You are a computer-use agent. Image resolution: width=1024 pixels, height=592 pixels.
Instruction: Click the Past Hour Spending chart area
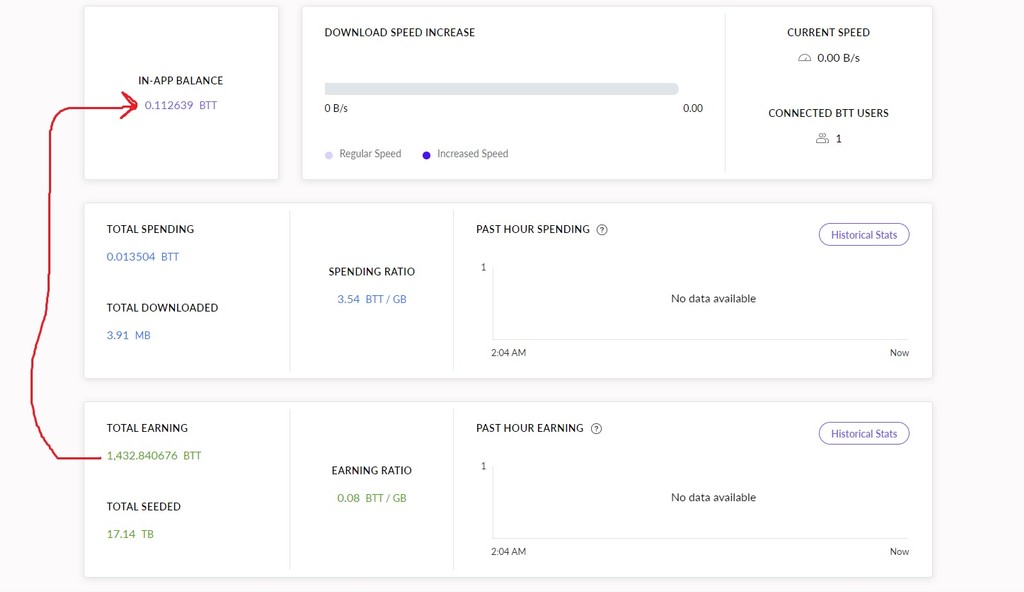[x=700, y=303]
